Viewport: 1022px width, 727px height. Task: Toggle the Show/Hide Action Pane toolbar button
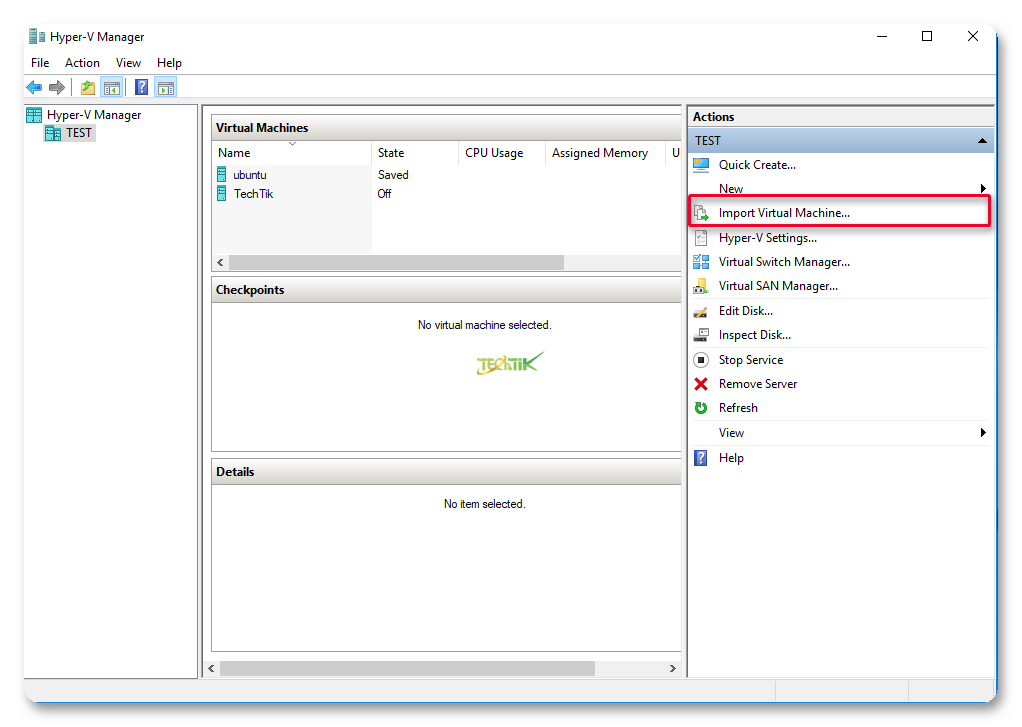166,88
